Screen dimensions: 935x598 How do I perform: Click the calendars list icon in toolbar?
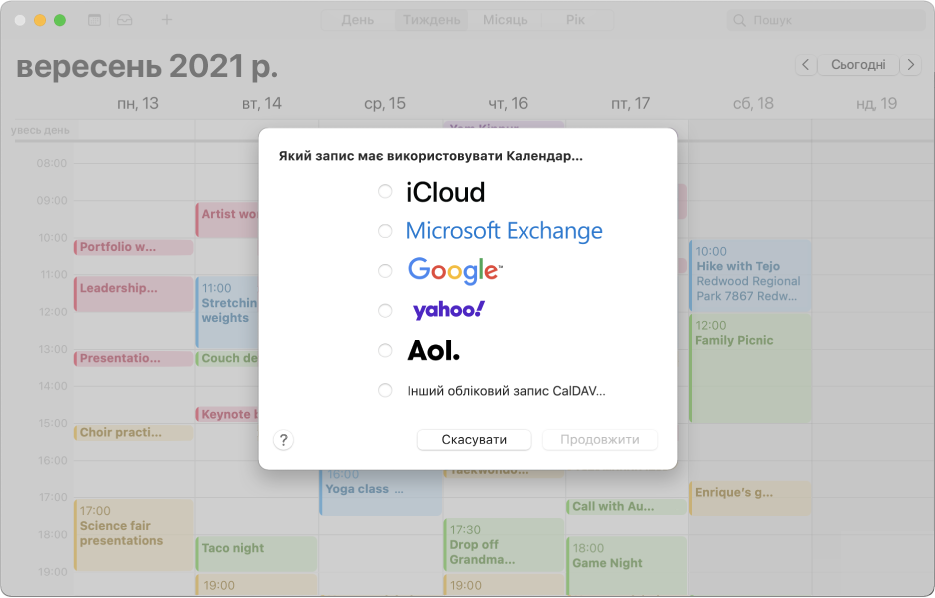point(94,20)
